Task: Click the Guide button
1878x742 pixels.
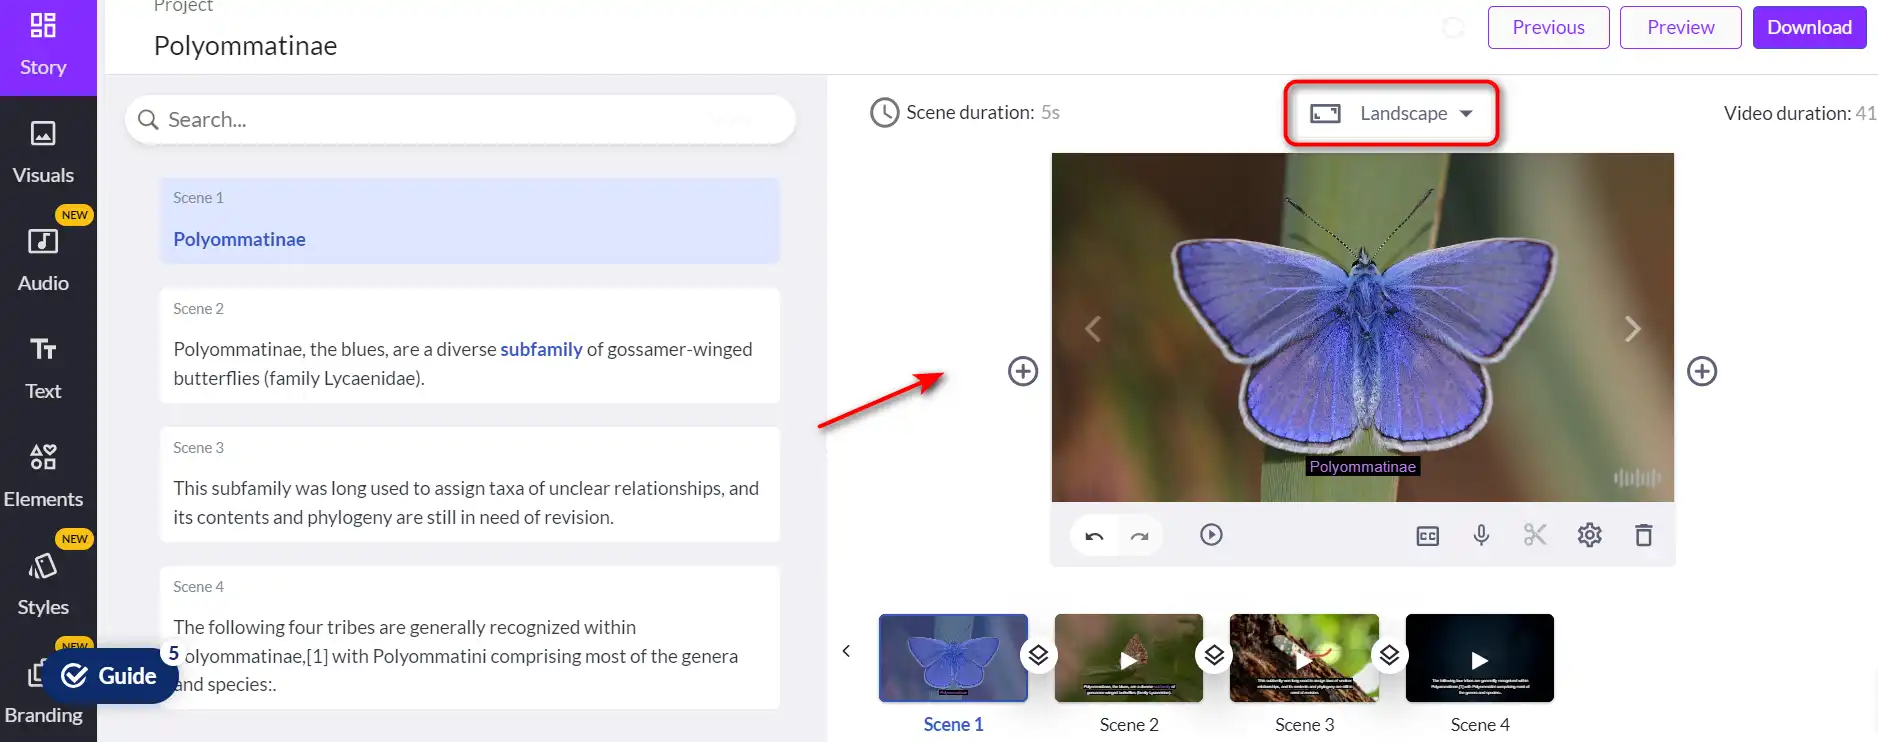Action: click(x=110, y=676)
